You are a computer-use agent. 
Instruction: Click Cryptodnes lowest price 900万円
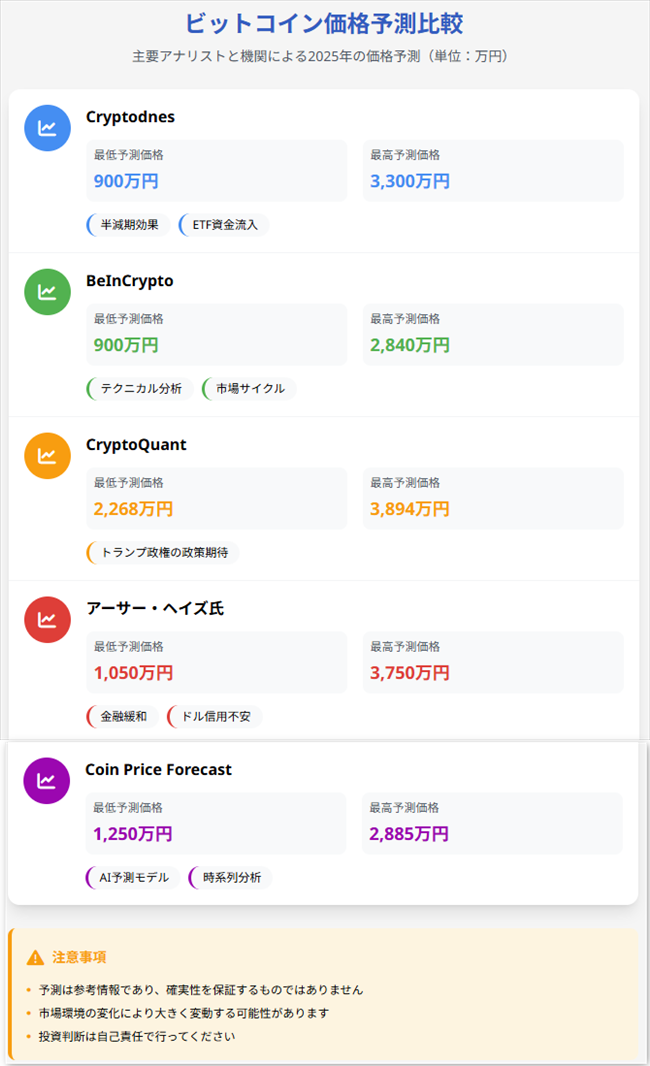(x=126, y=182)
